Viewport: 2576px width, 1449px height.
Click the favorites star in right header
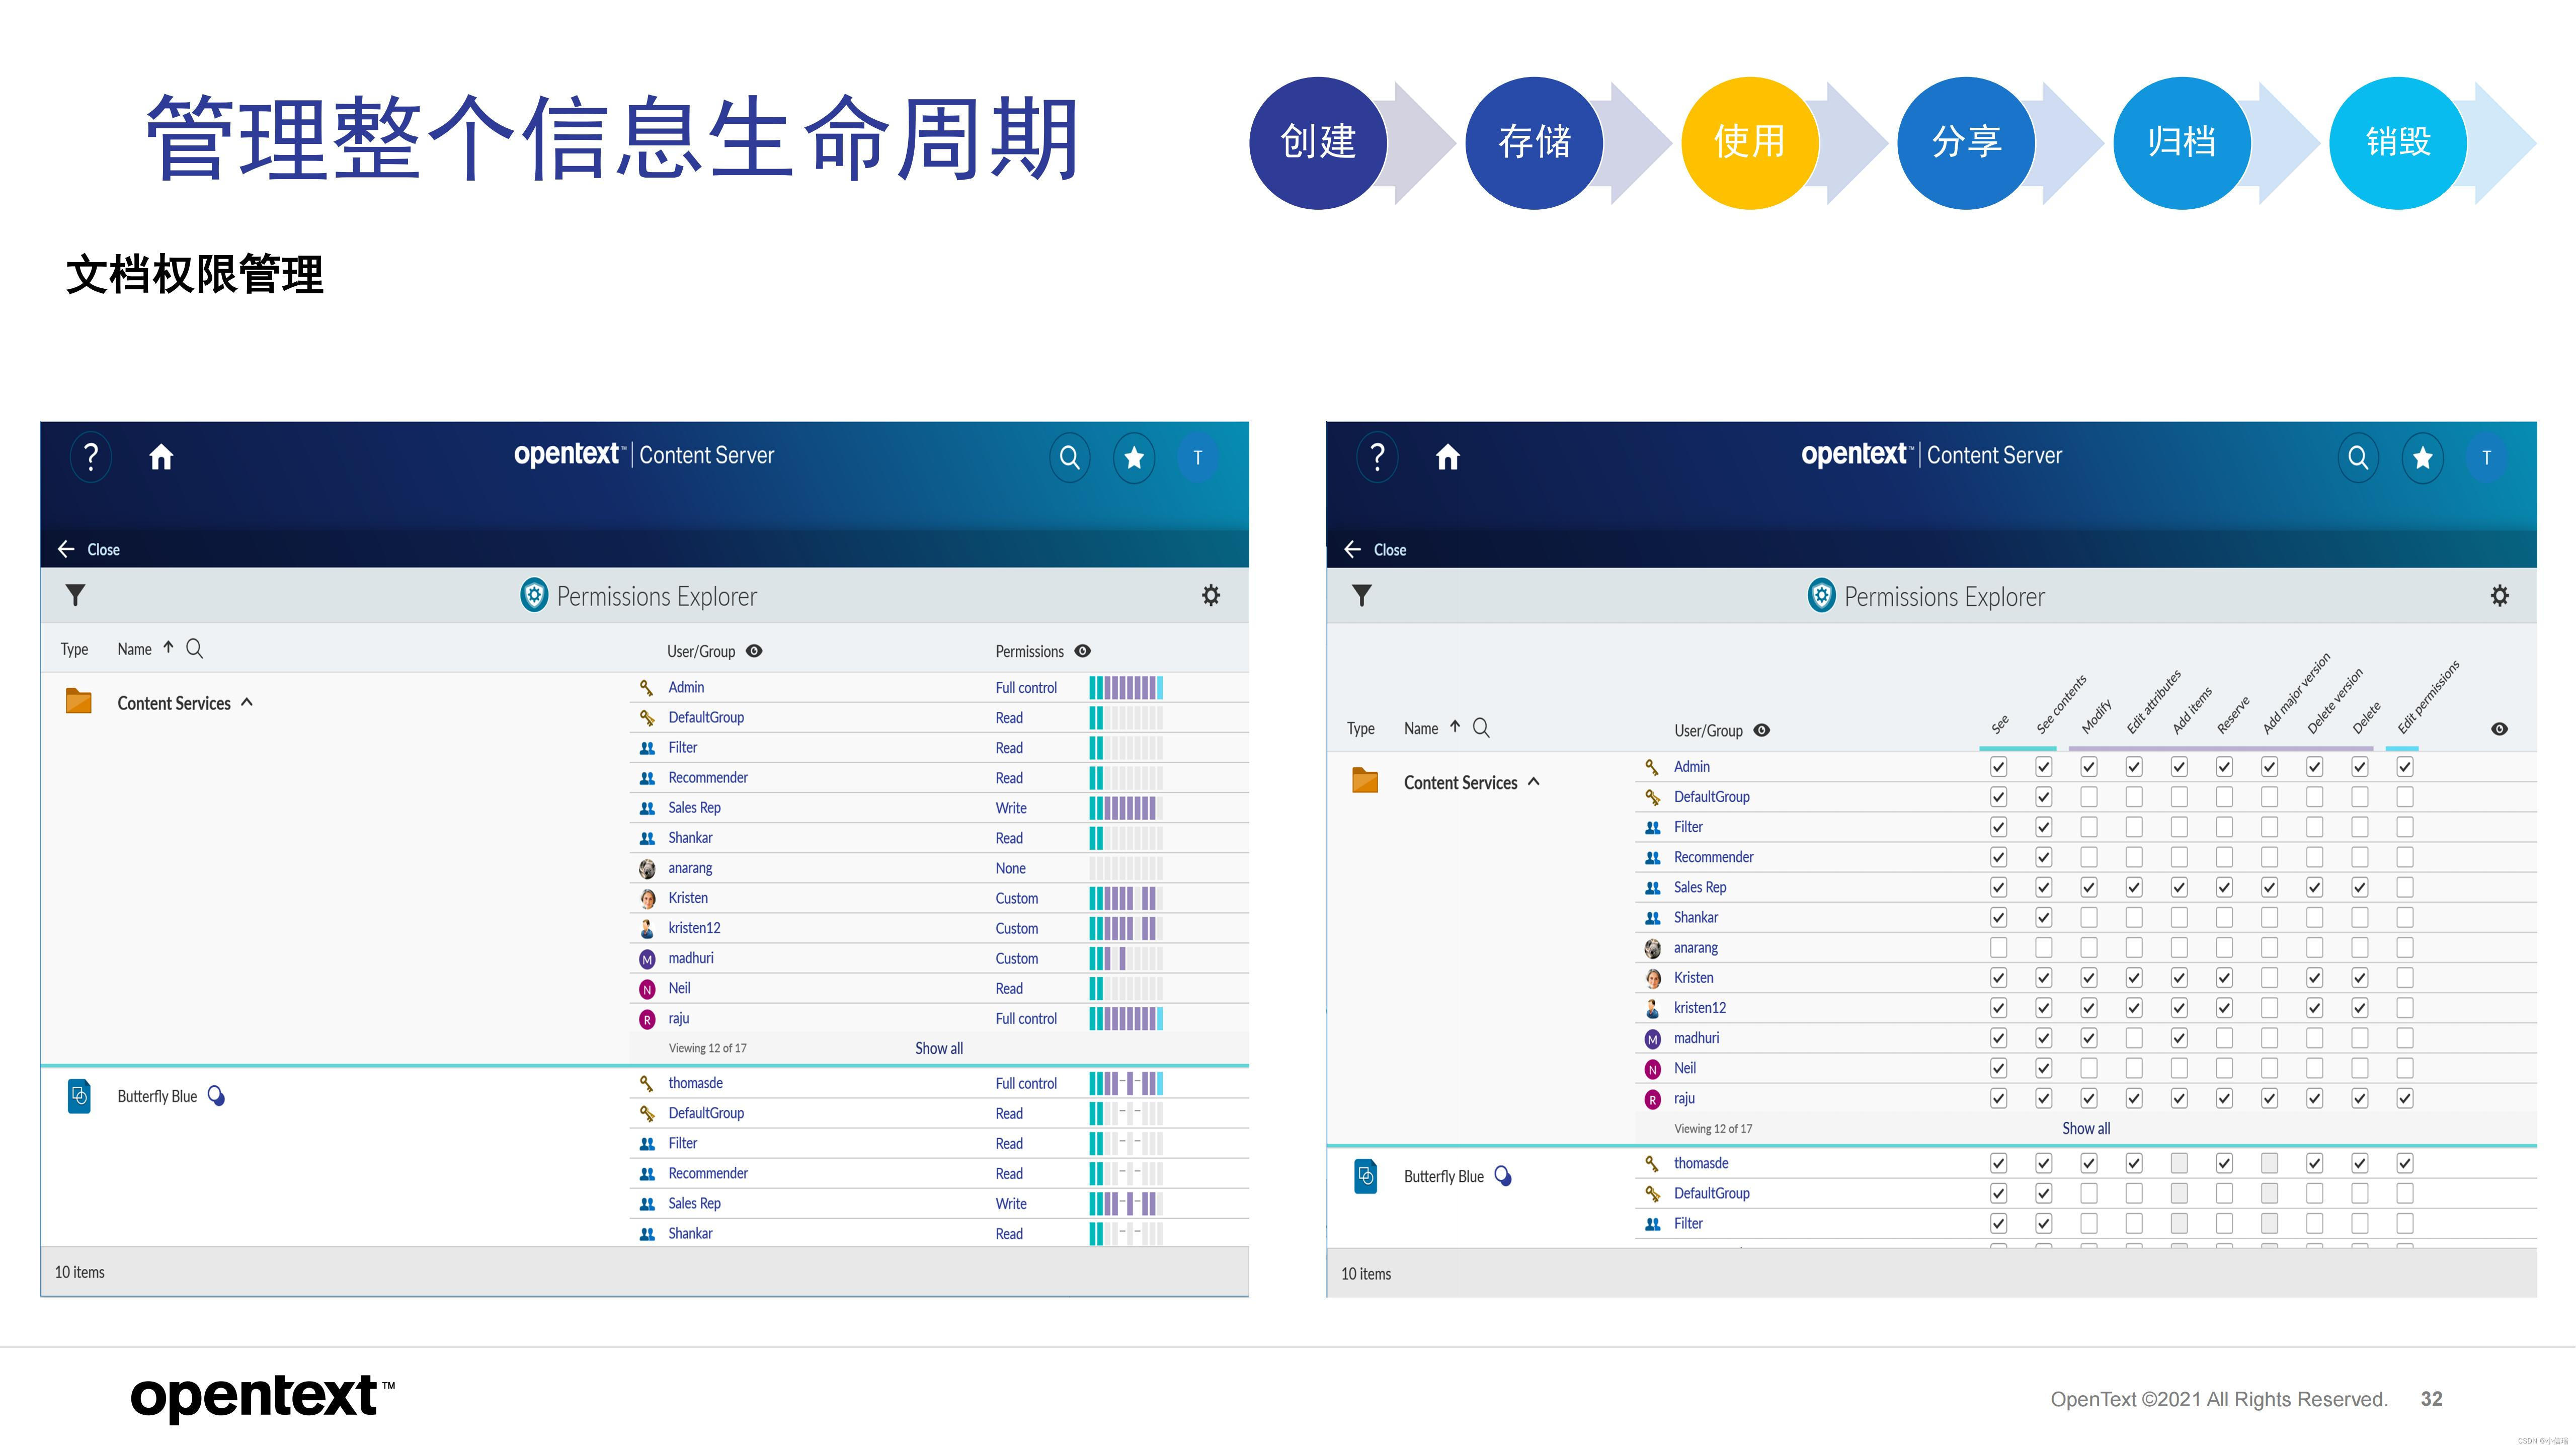[2422, 457]
